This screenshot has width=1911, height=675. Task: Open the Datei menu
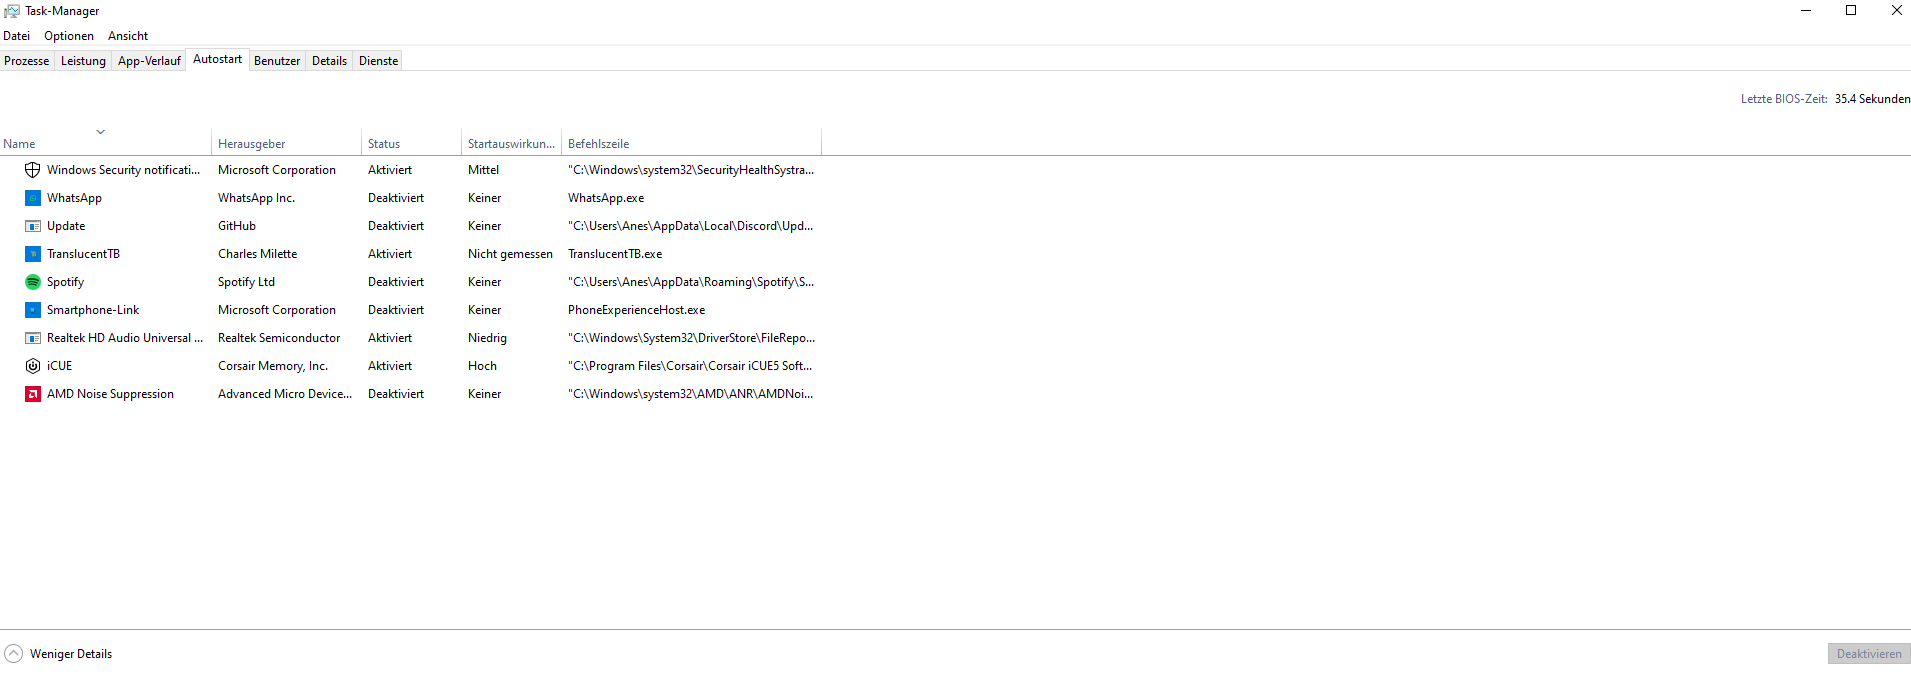pos(17,36)
